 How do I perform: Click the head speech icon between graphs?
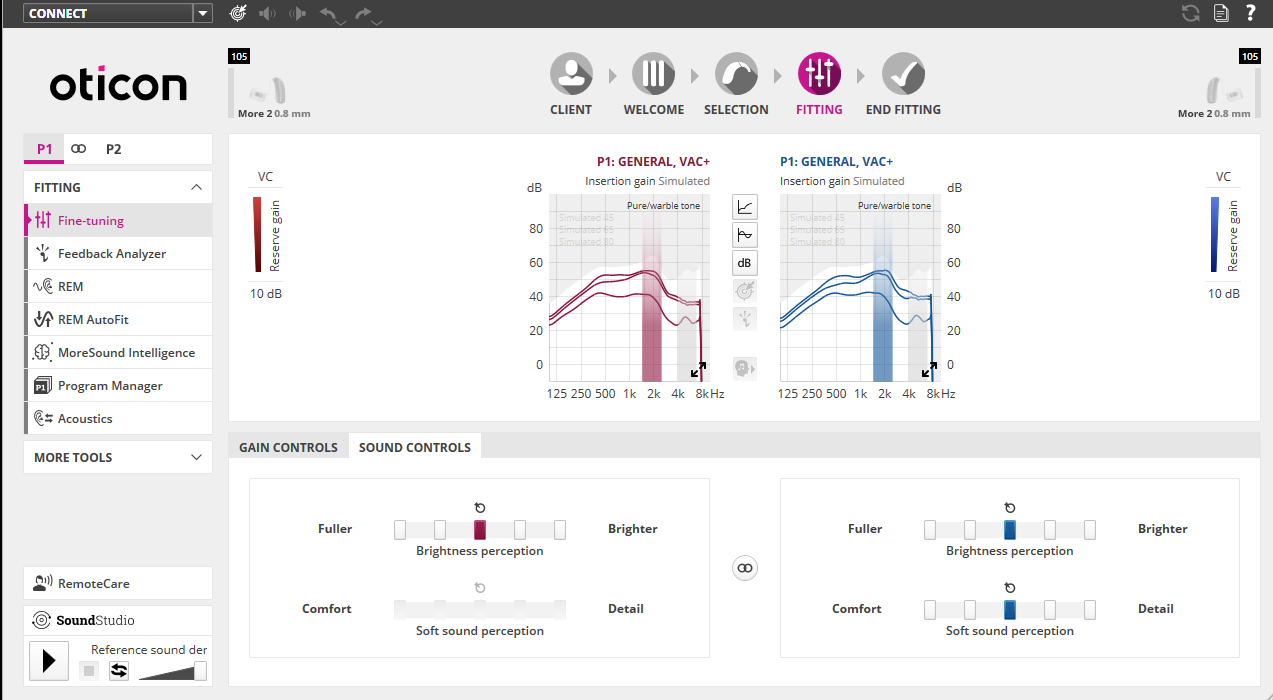point(745,368)
